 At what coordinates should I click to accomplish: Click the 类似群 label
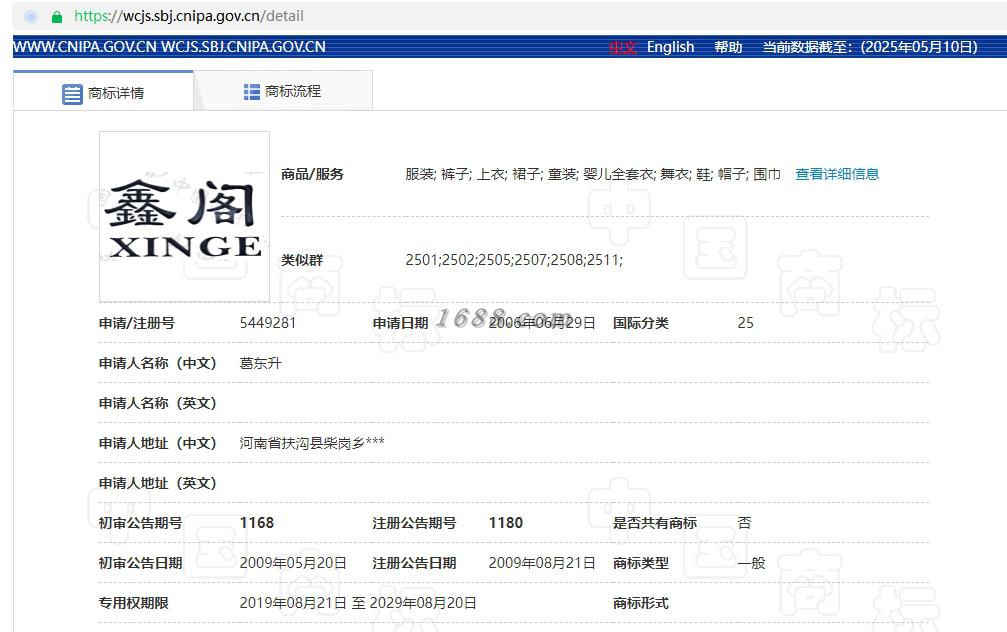(302, 260)
